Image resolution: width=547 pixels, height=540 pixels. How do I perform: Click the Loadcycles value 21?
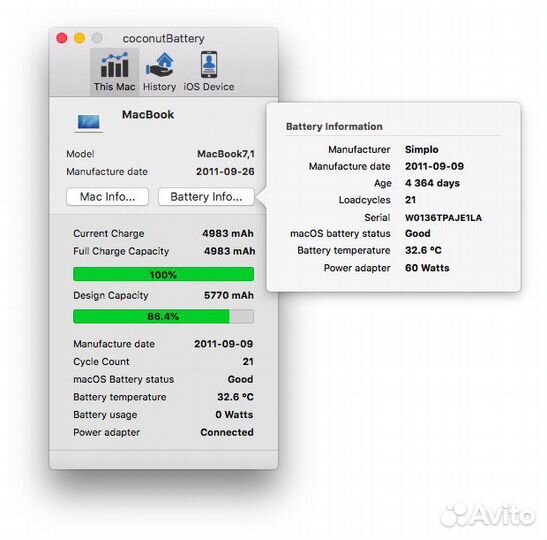(410, 200)
